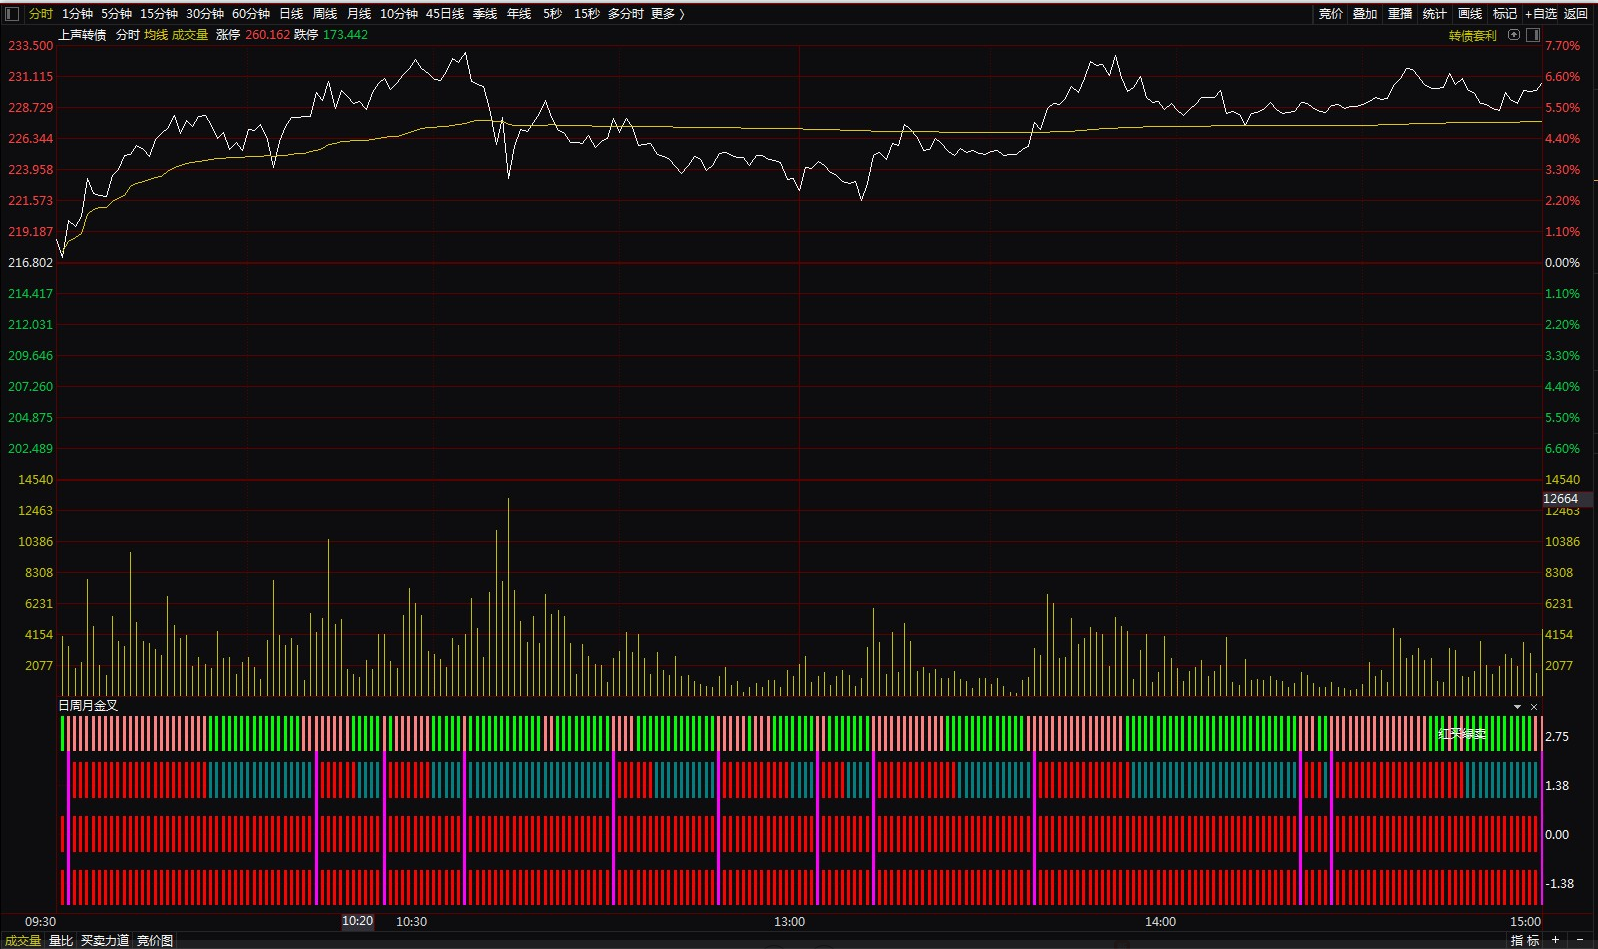Click the 标记 mark button
Viewport: 1598px width, 949px height.
pyautogui.click(x=1505, y=13)
